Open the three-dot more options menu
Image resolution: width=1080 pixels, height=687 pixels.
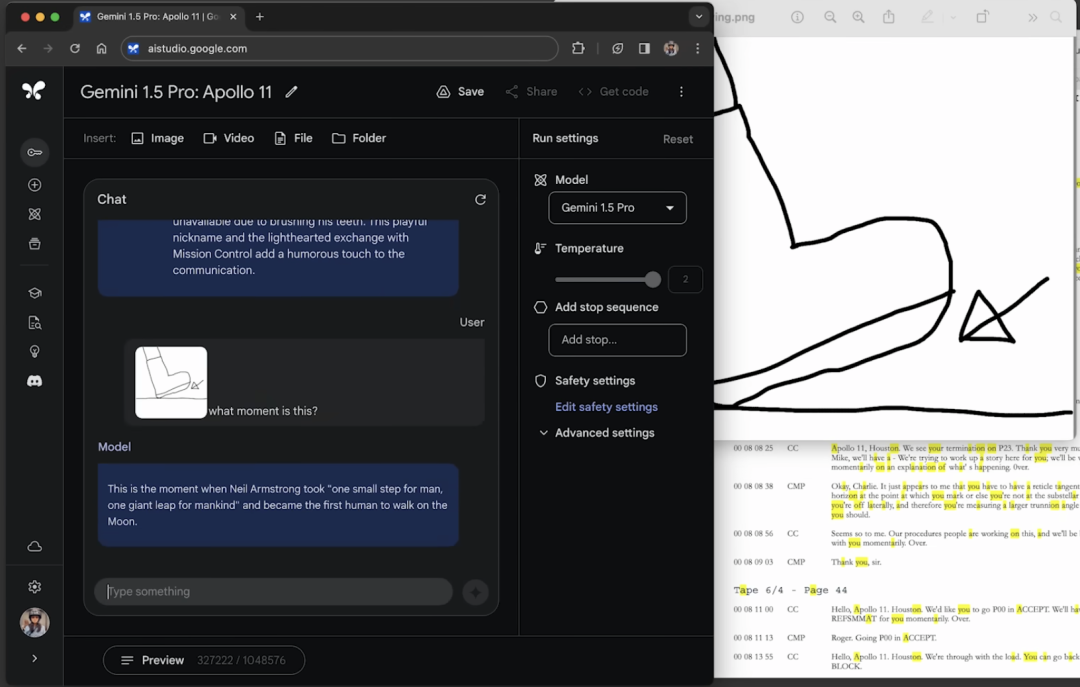pos(681,92)
